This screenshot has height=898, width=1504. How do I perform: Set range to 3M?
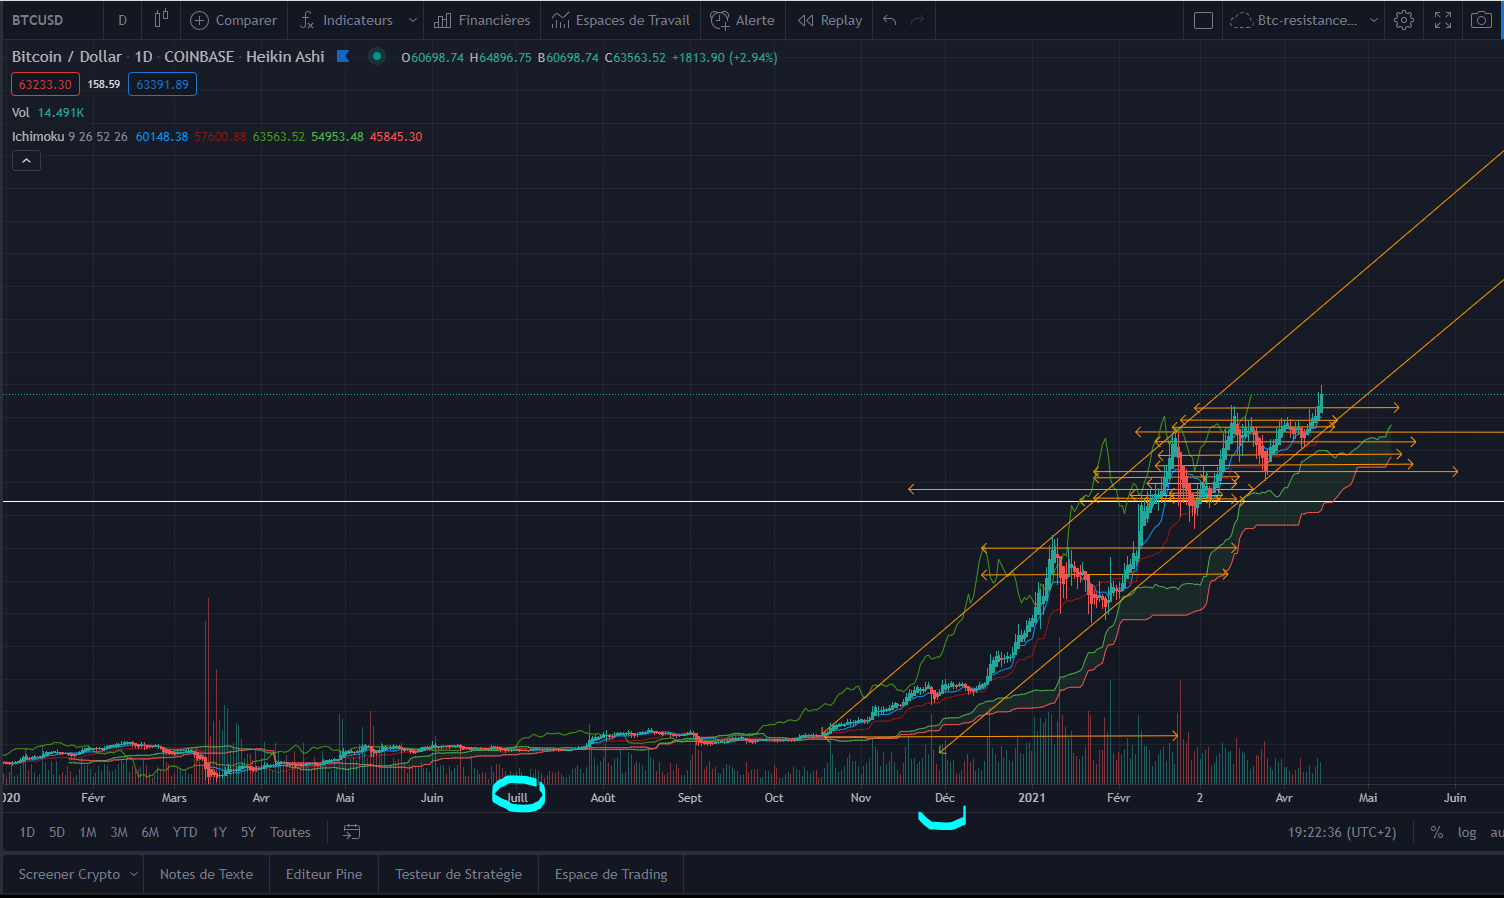[x=119, y=832]
